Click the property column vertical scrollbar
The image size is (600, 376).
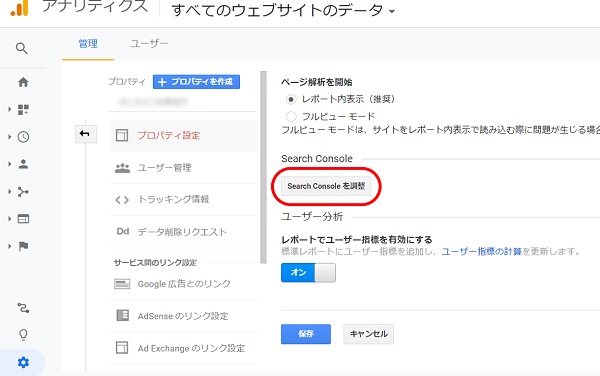pyautogui.click(x=263, y=167)
